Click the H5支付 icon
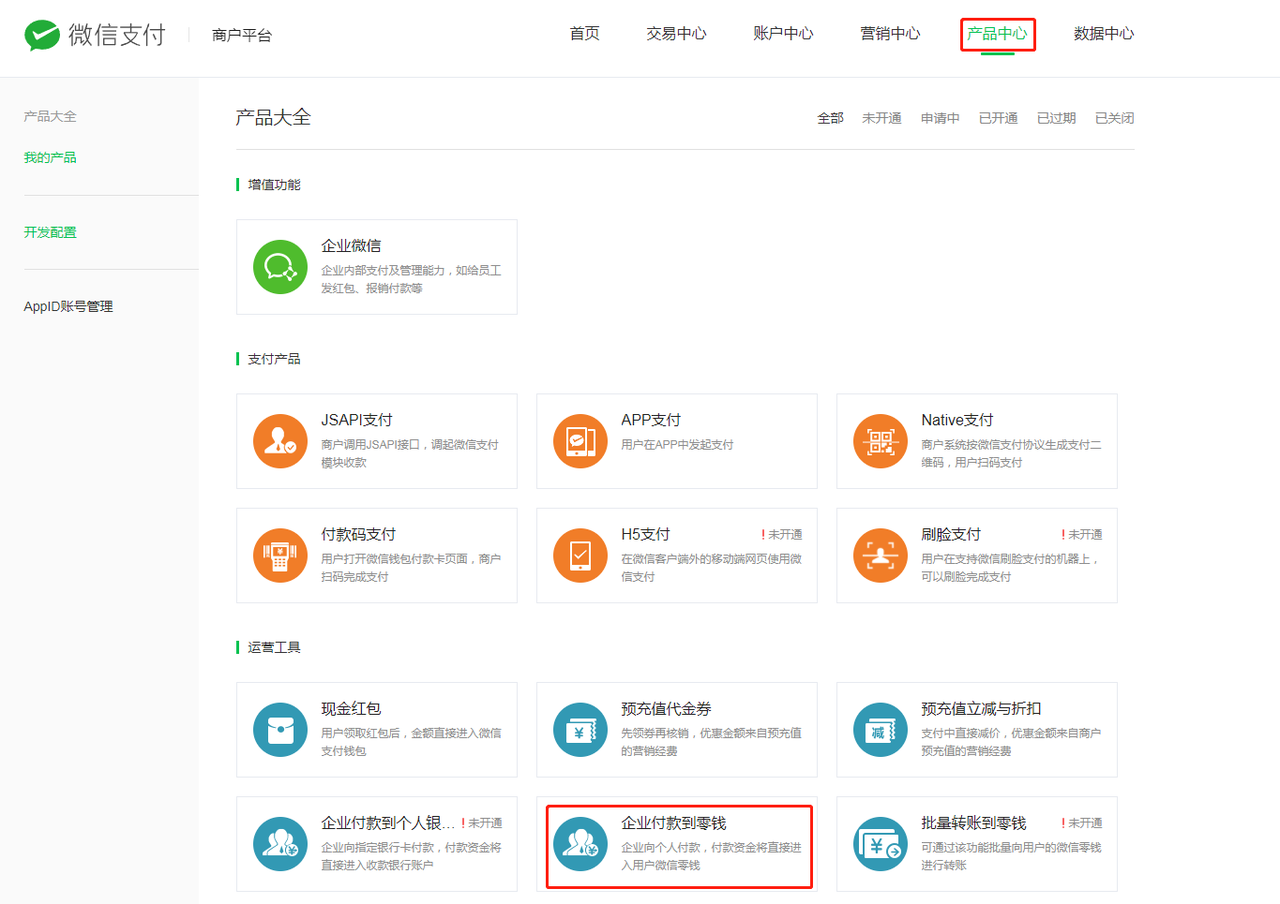The height and width of the screenshot is (904, 1280). (x=580, y=555)
